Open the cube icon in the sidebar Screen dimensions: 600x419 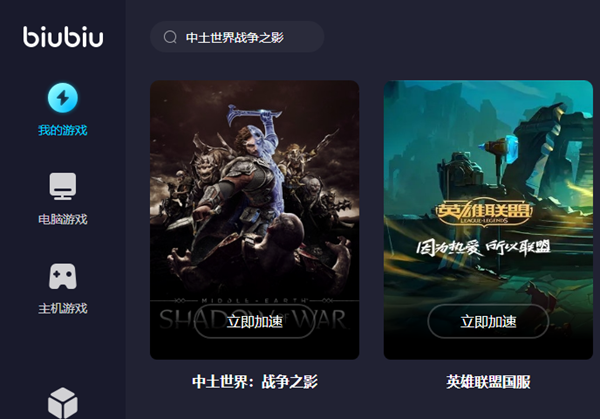(x=63, y=403)
